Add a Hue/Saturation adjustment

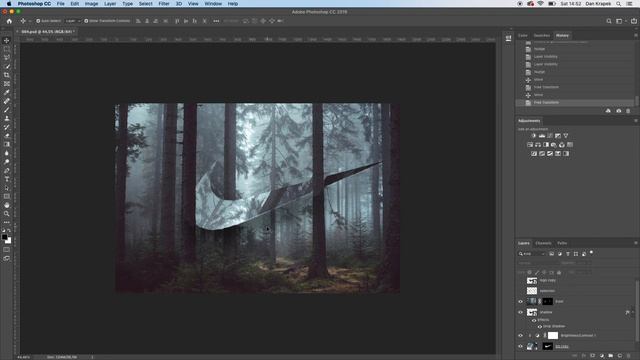pos(530,144)
